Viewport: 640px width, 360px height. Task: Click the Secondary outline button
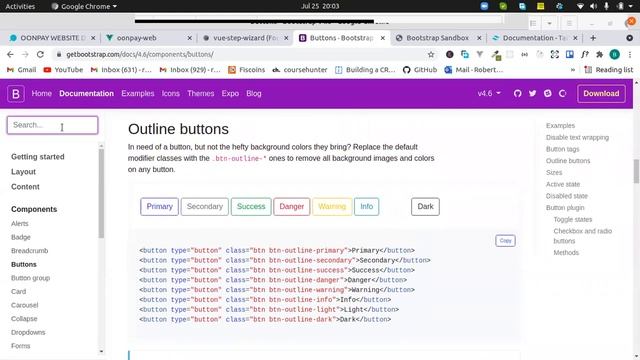[x=204, y=207]
